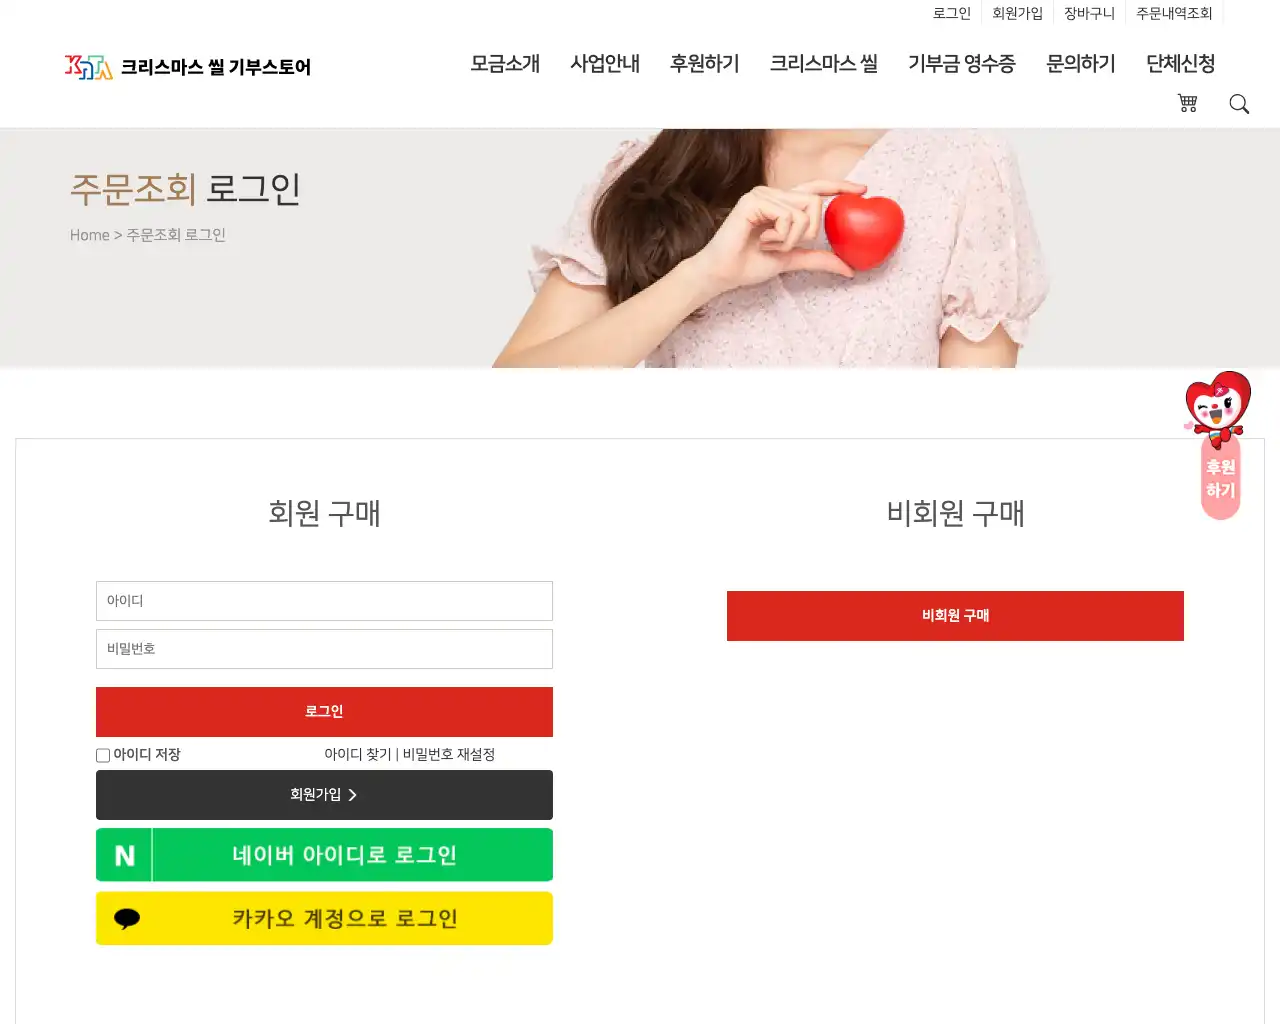Image resolution: width=1280 pixels, height=1024 pixels.
Task: Focus the 아이디 input field
Action: click(x=324, y=601)
